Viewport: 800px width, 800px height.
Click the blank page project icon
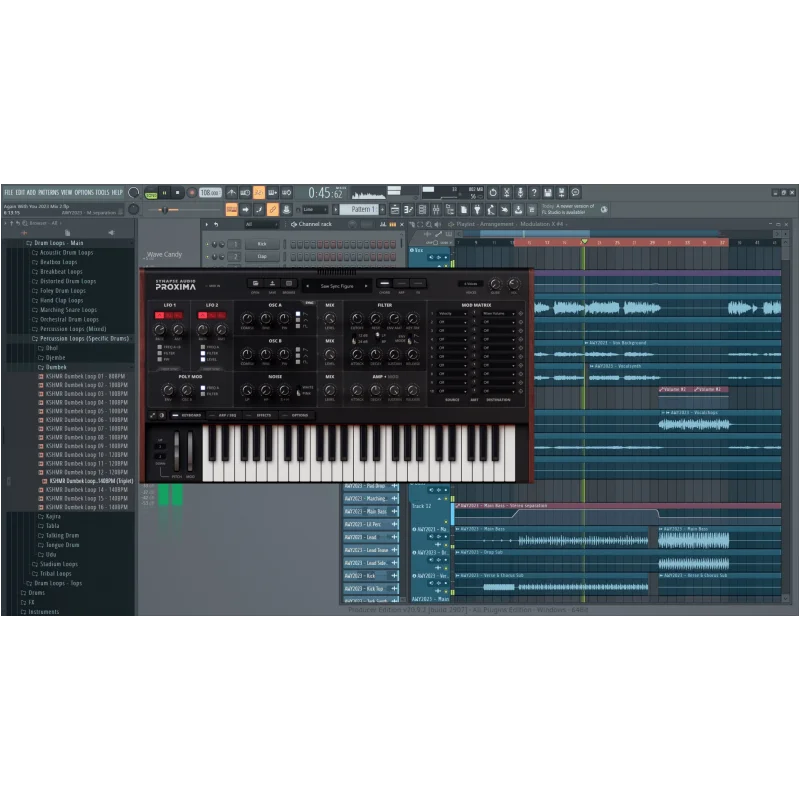click(464, 209)
